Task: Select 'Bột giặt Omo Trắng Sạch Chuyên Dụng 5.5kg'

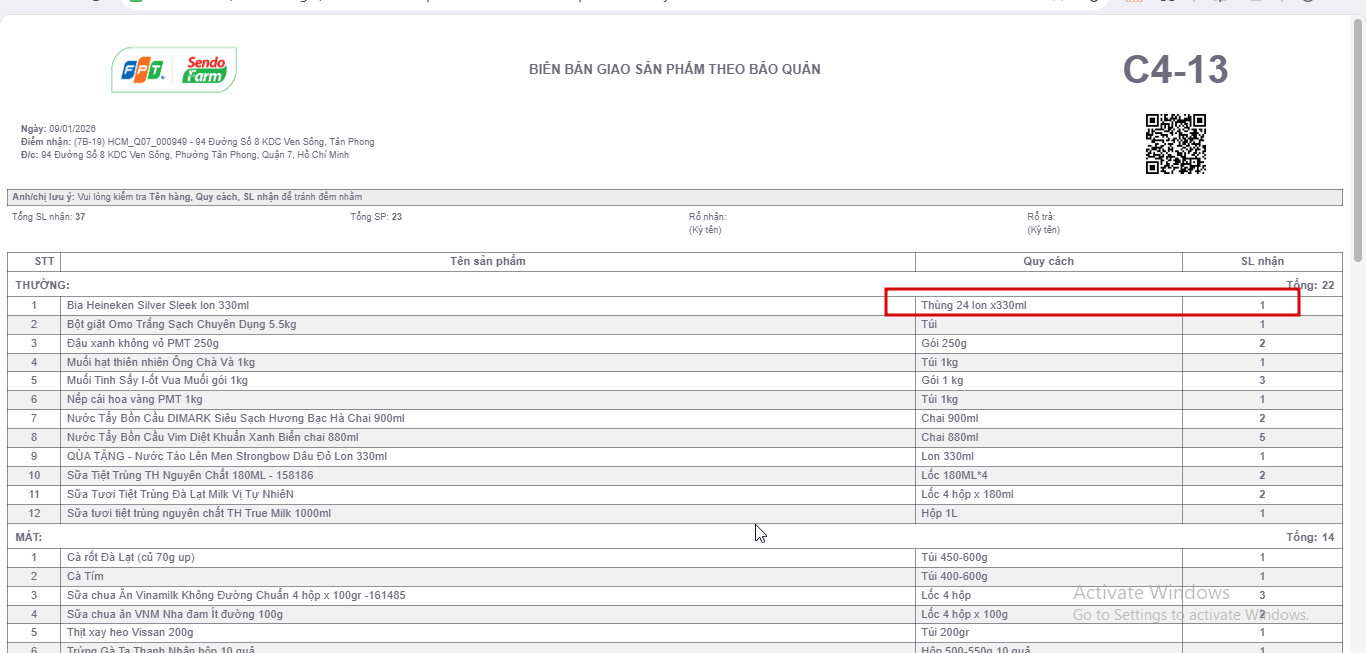Action: (x=181, y=324)
